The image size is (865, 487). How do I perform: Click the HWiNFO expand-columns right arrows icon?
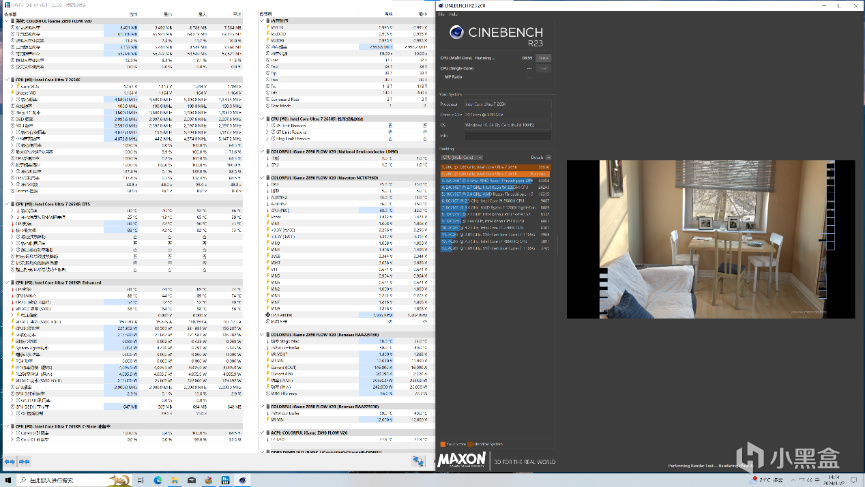point(24,462)
